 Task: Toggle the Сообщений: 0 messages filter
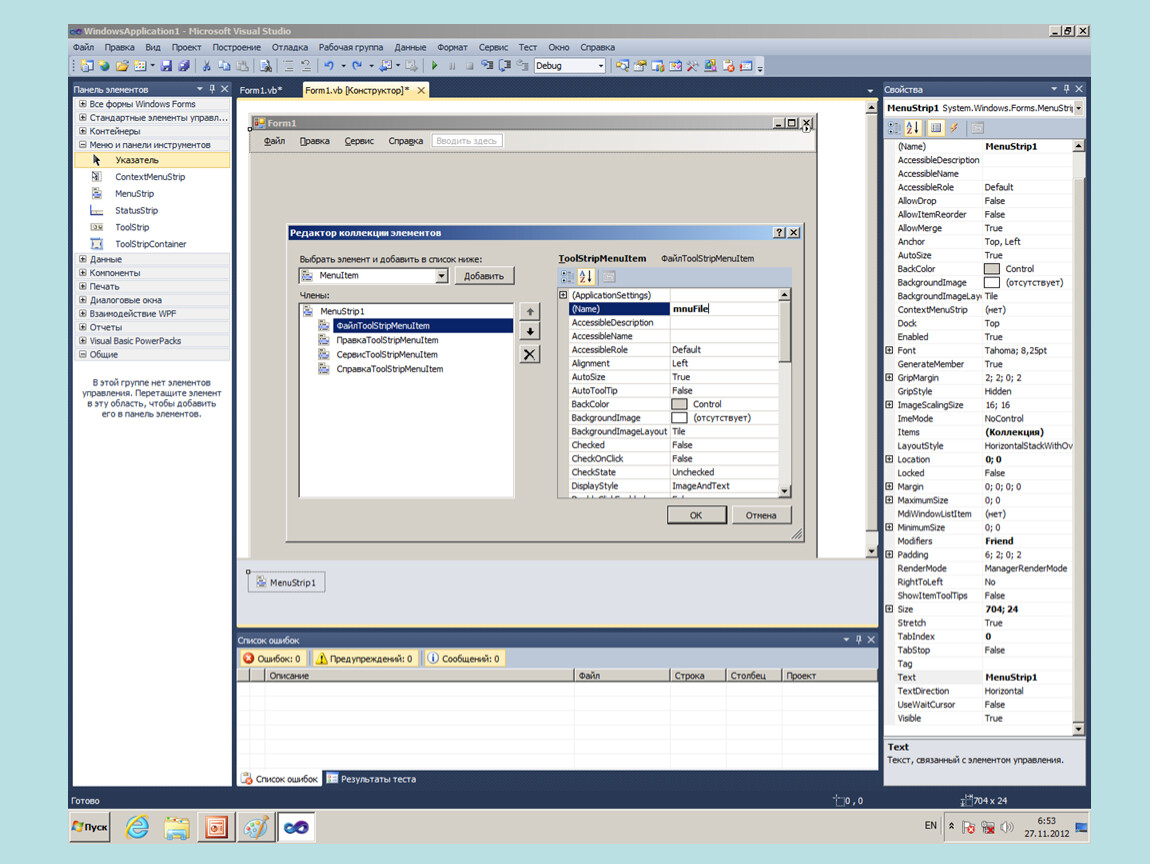[464, 659]
